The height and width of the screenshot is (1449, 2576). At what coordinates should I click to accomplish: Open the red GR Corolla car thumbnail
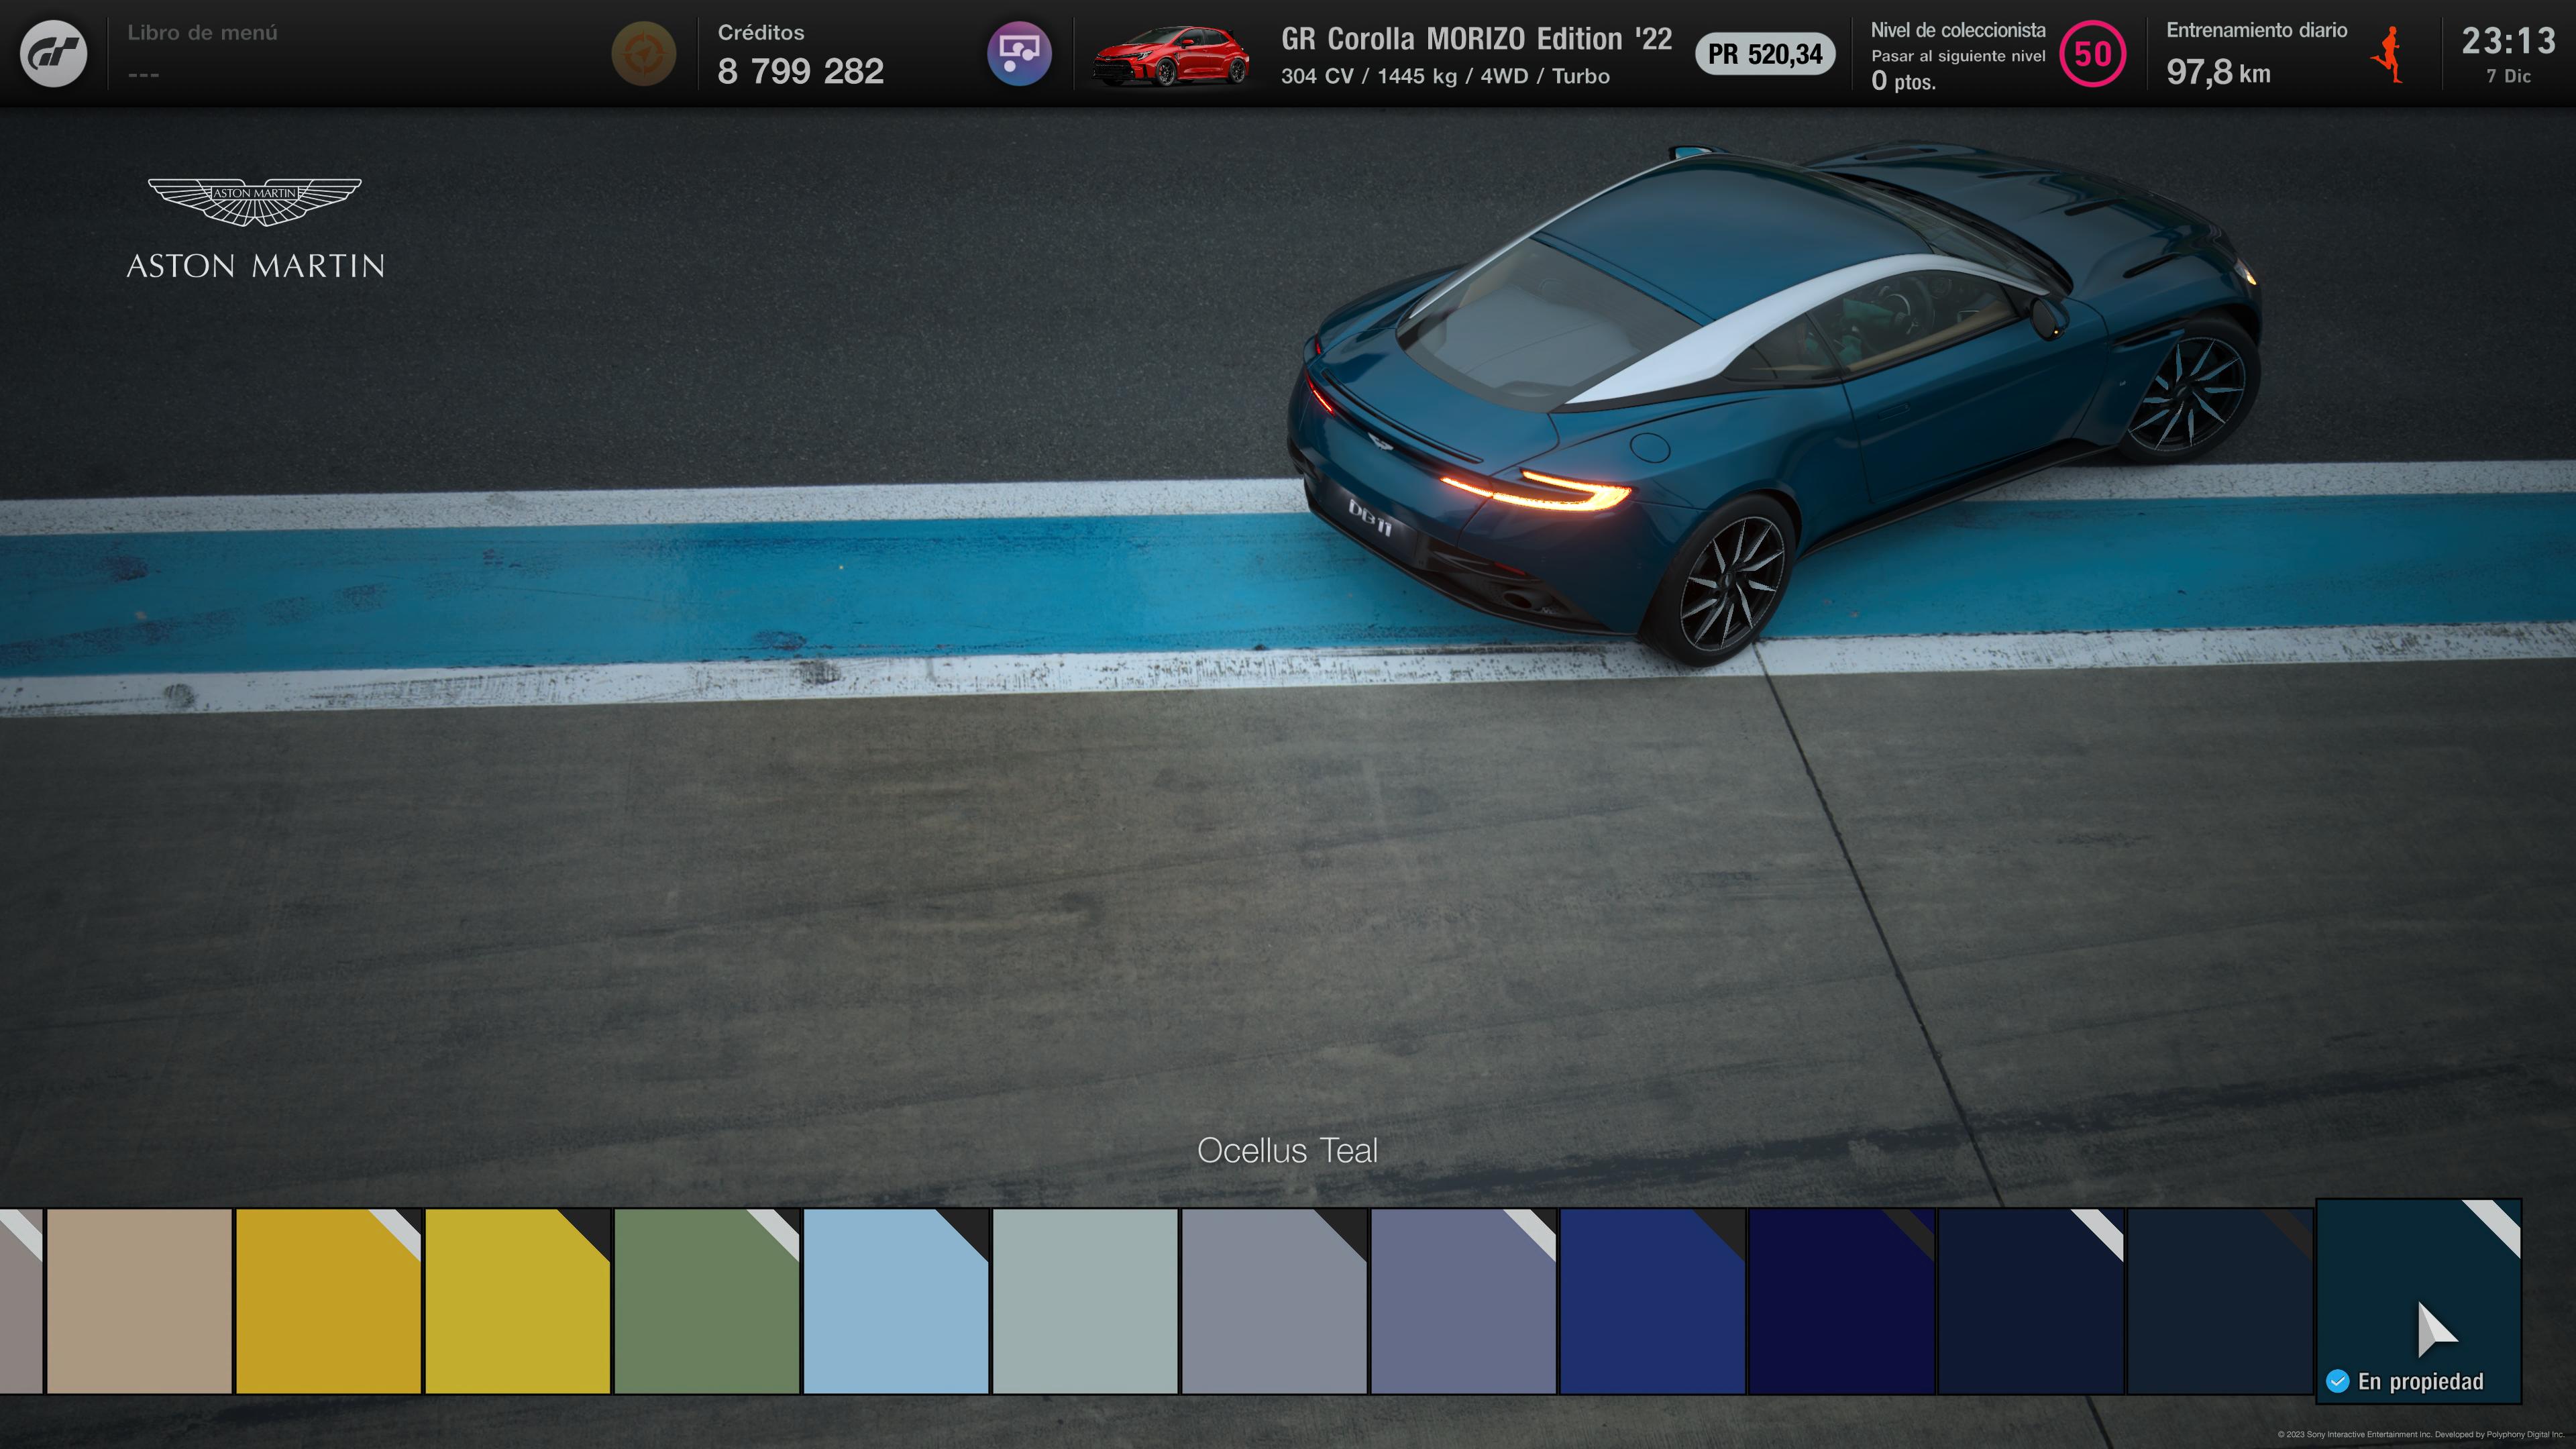click(1171, 55)
